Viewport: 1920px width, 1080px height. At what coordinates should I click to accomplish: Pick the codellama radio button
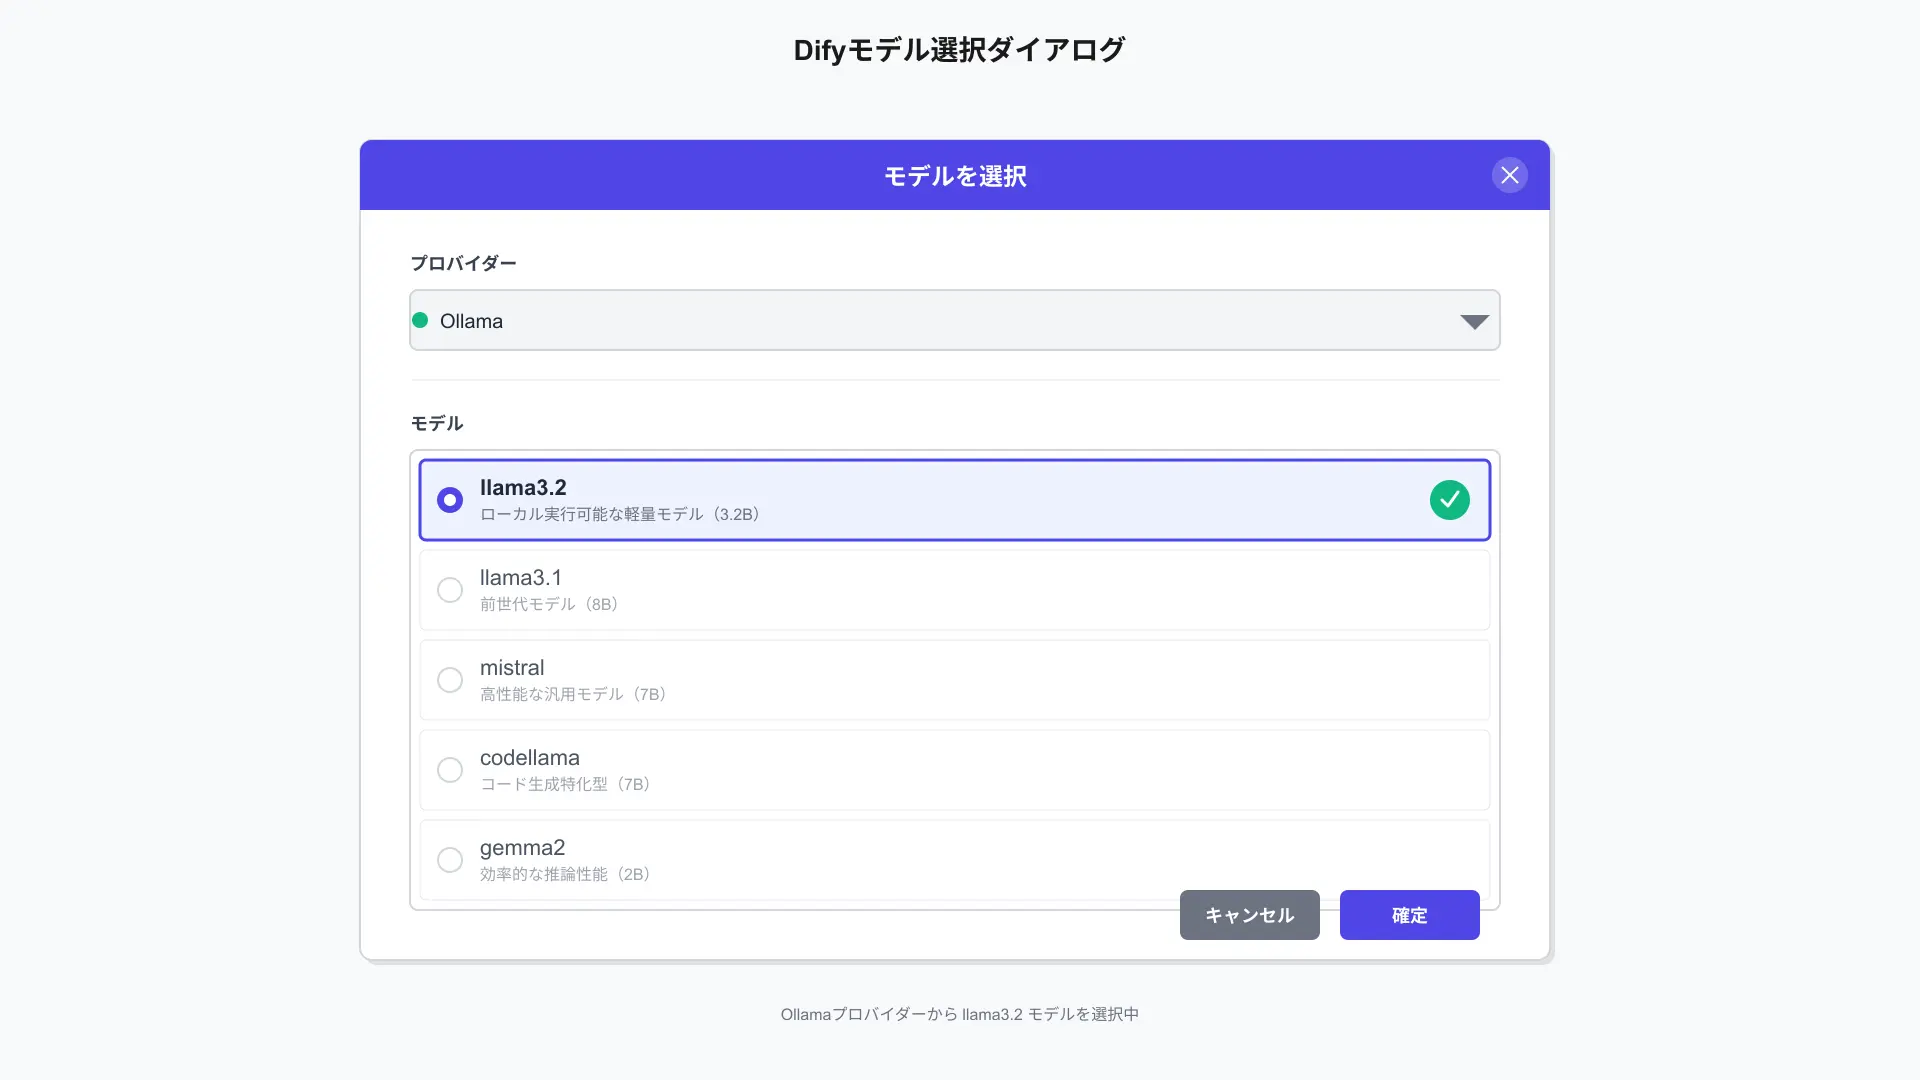coord(450,770)
